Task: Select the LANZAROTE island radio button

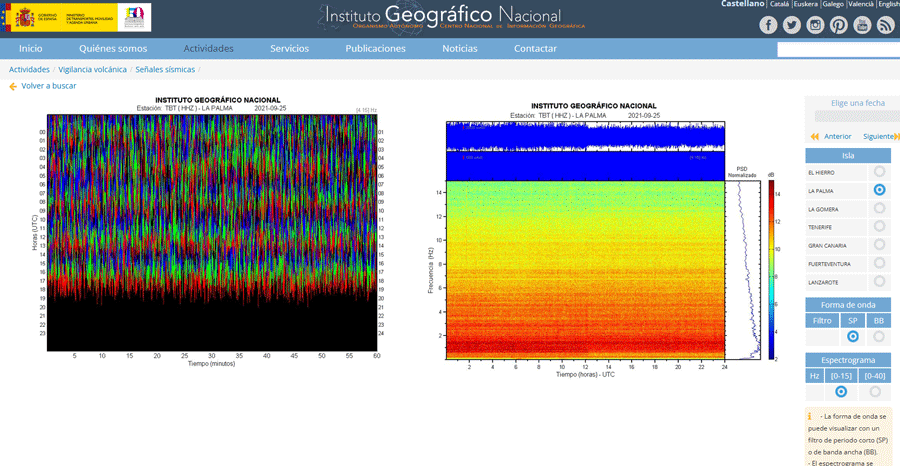Action: (x=879, y=282)
